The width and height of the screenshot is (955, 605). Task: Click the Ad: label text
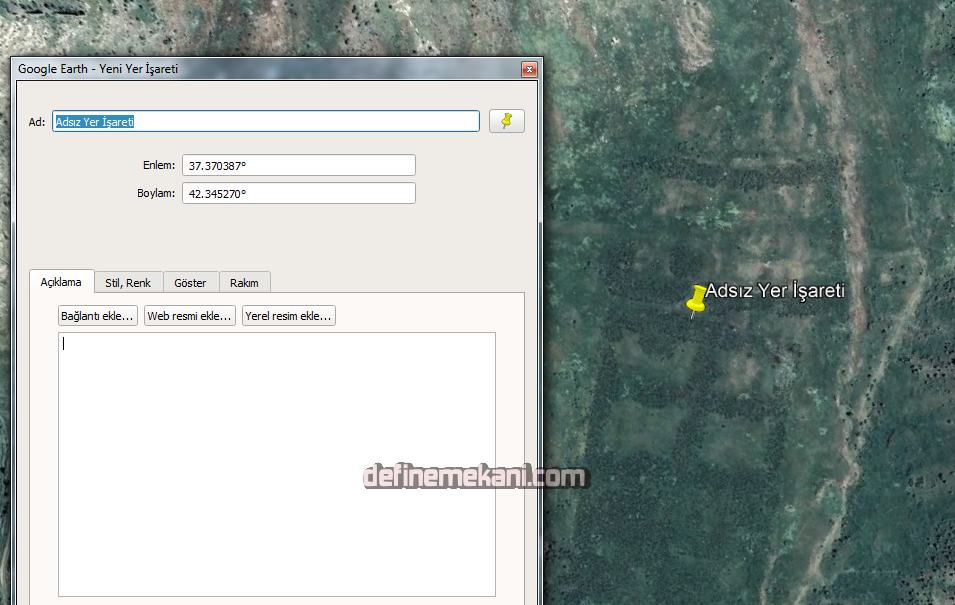point(37,122)
